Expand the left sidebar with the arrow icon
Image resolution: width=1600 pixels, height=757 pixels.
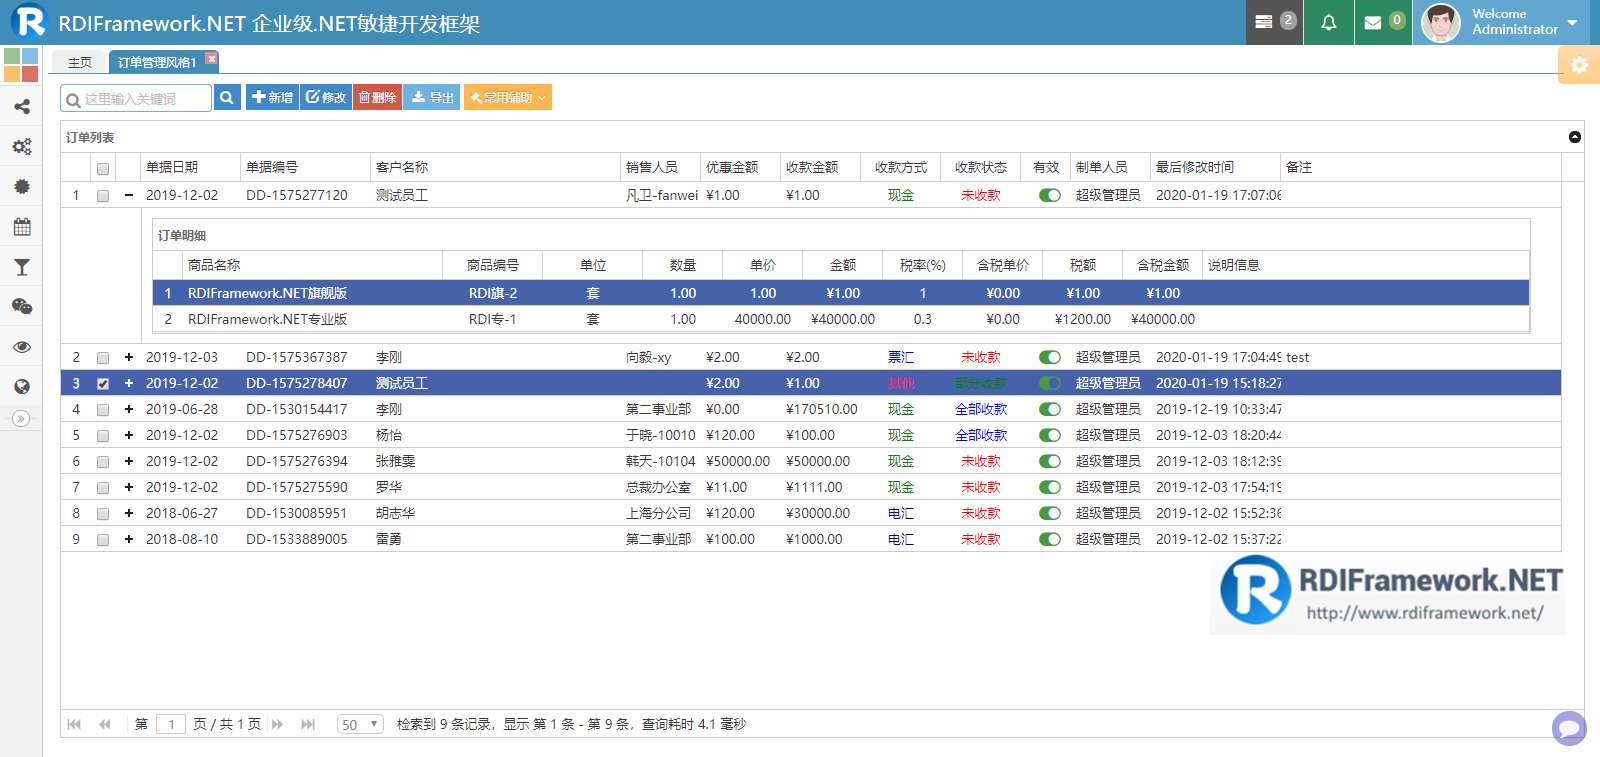(x=21, y=419)
